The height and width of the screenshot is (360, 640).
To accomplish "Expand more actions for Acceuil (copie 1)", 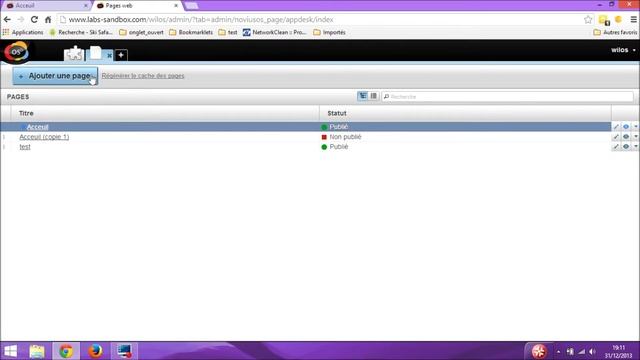I will coord(635,137).
